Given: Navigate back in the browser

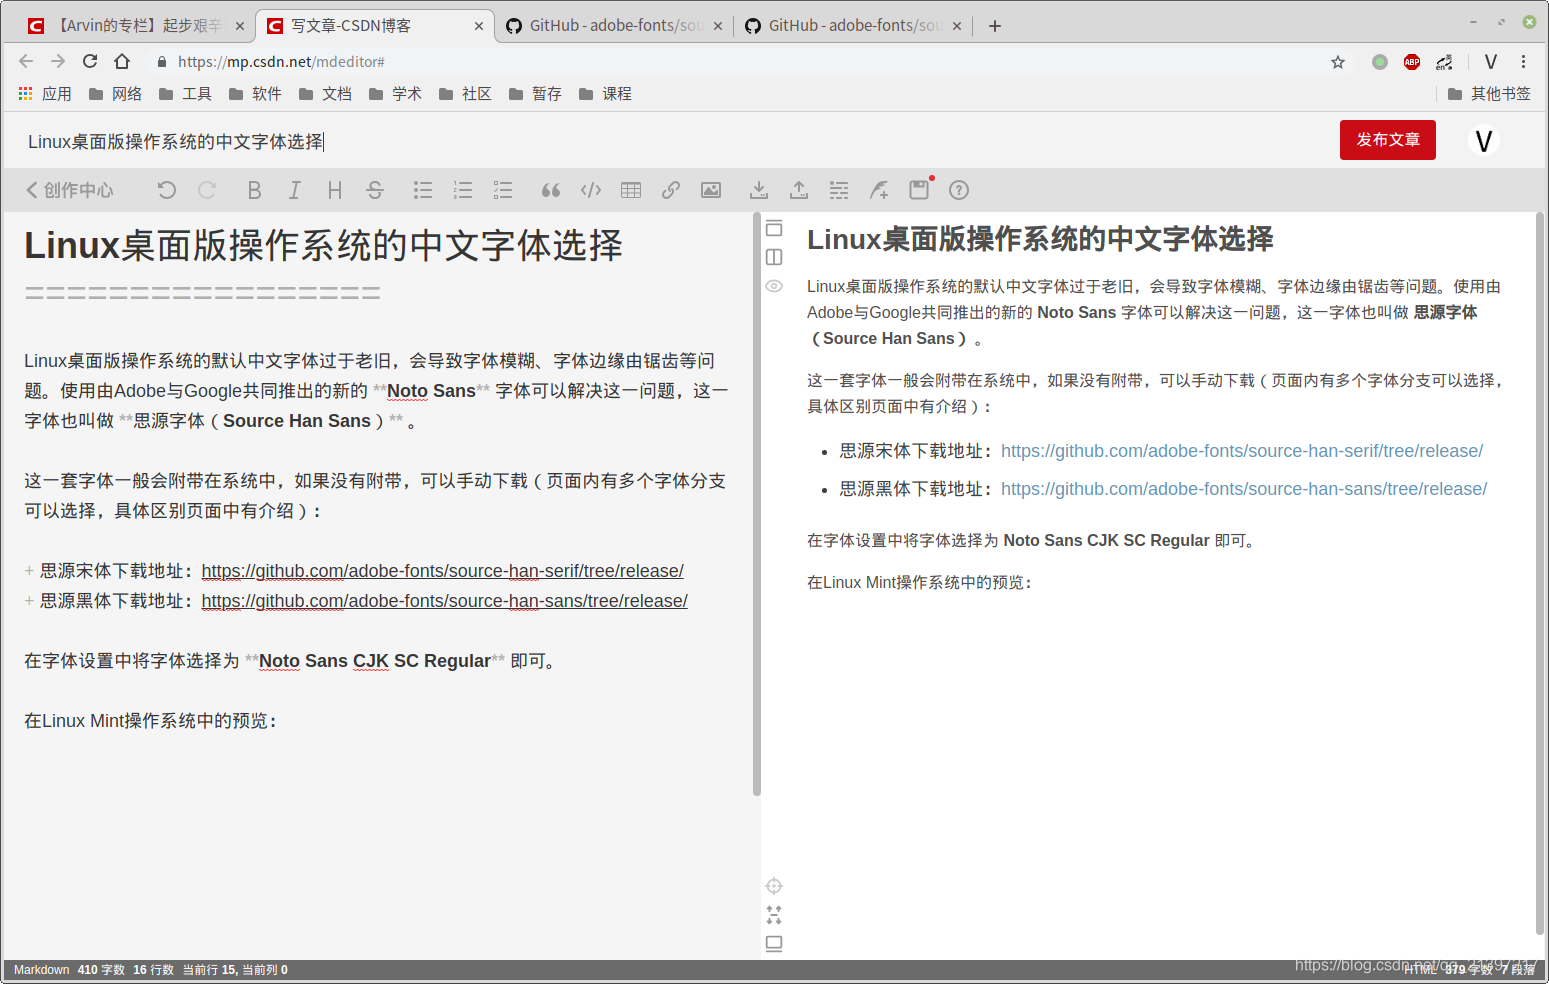Looking at the screenshot, I should (26, 61).
